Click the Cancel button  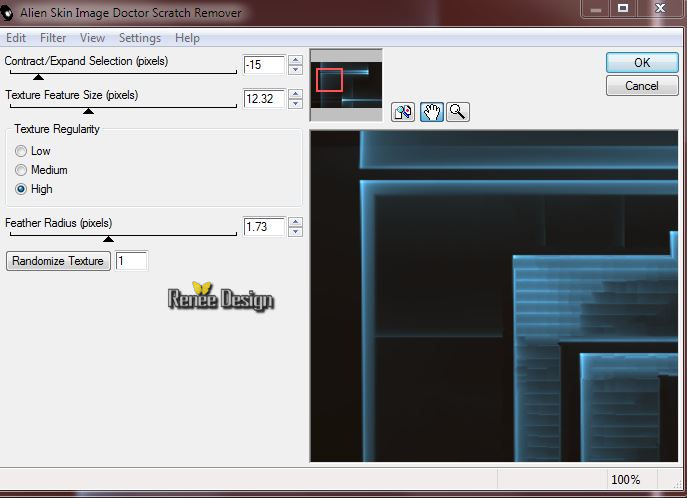[642, 86]
